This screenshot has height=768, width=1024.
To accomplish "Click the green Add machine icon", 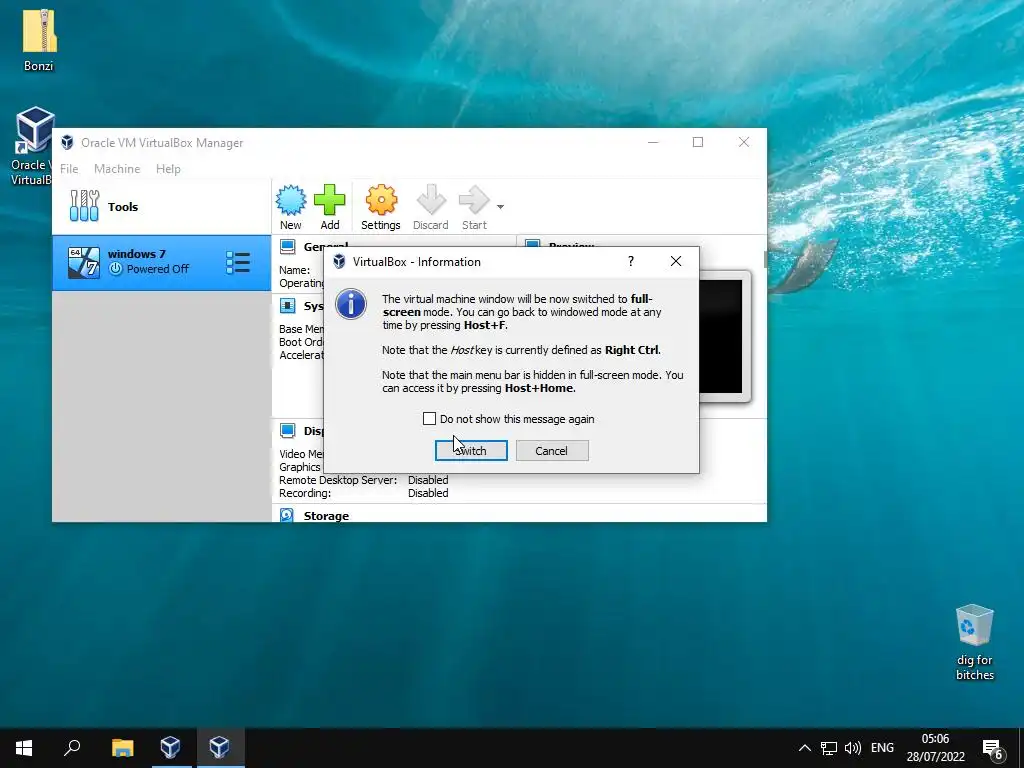I will click(330, 200).
